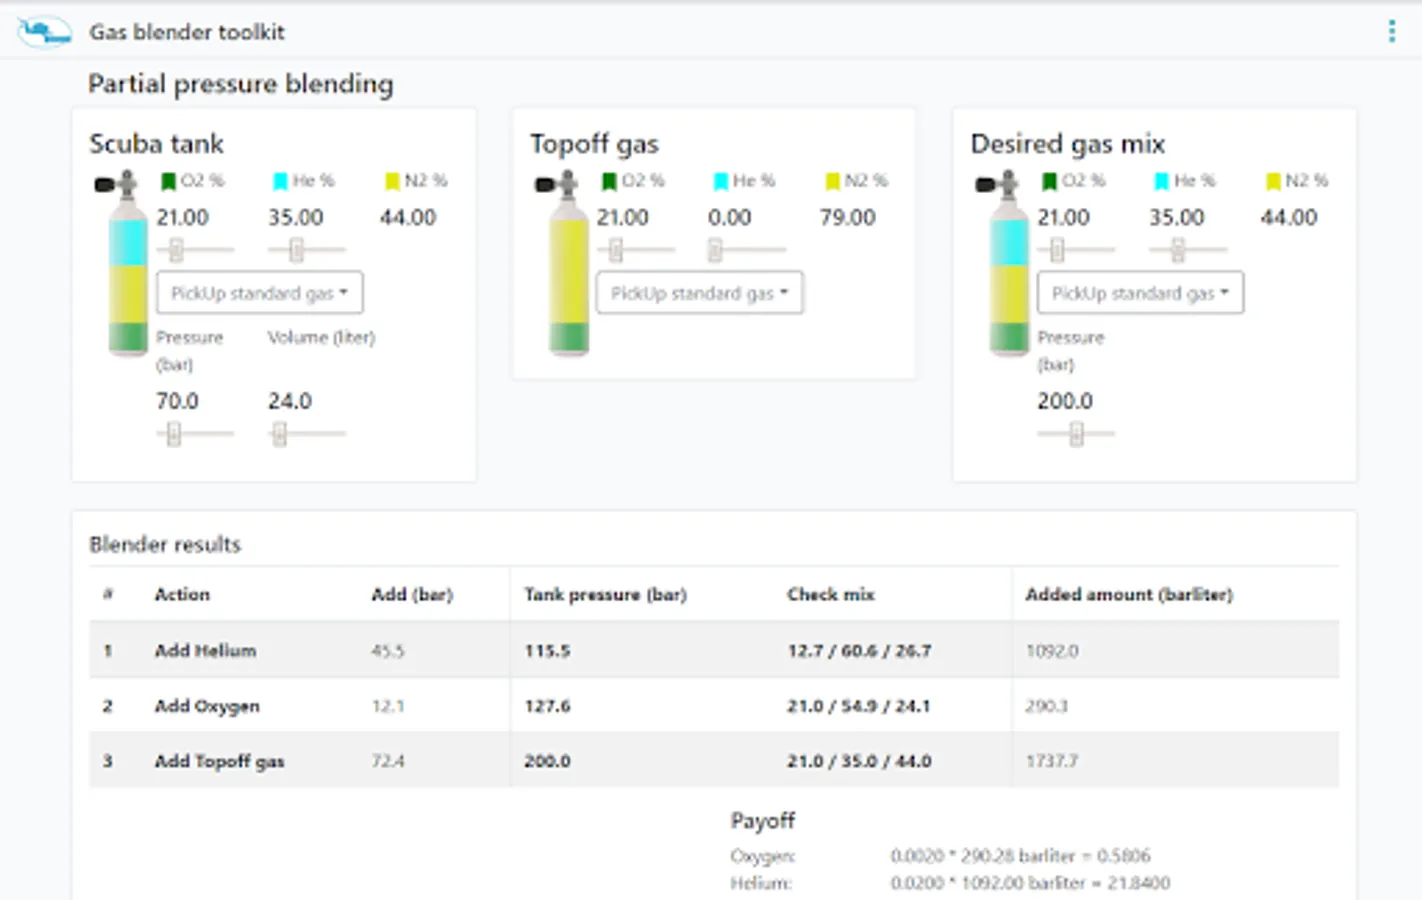Adjust the Topoff gas O2 % slider

[x=635, y=249]
